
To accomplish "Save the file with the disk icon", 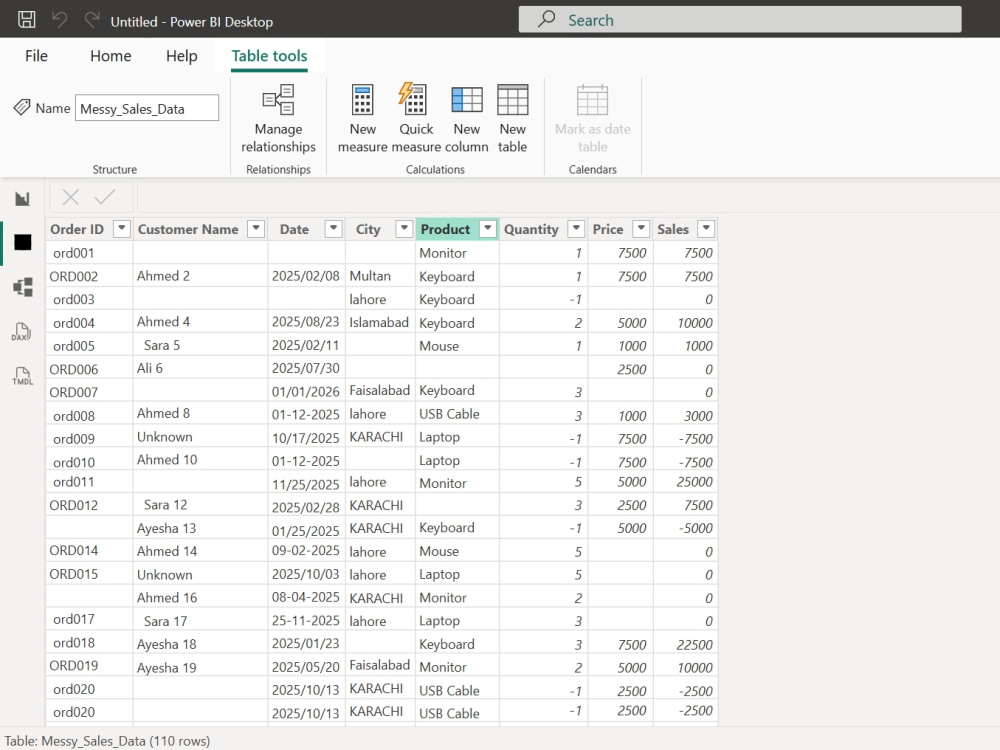I will click(x=27, y=19).
